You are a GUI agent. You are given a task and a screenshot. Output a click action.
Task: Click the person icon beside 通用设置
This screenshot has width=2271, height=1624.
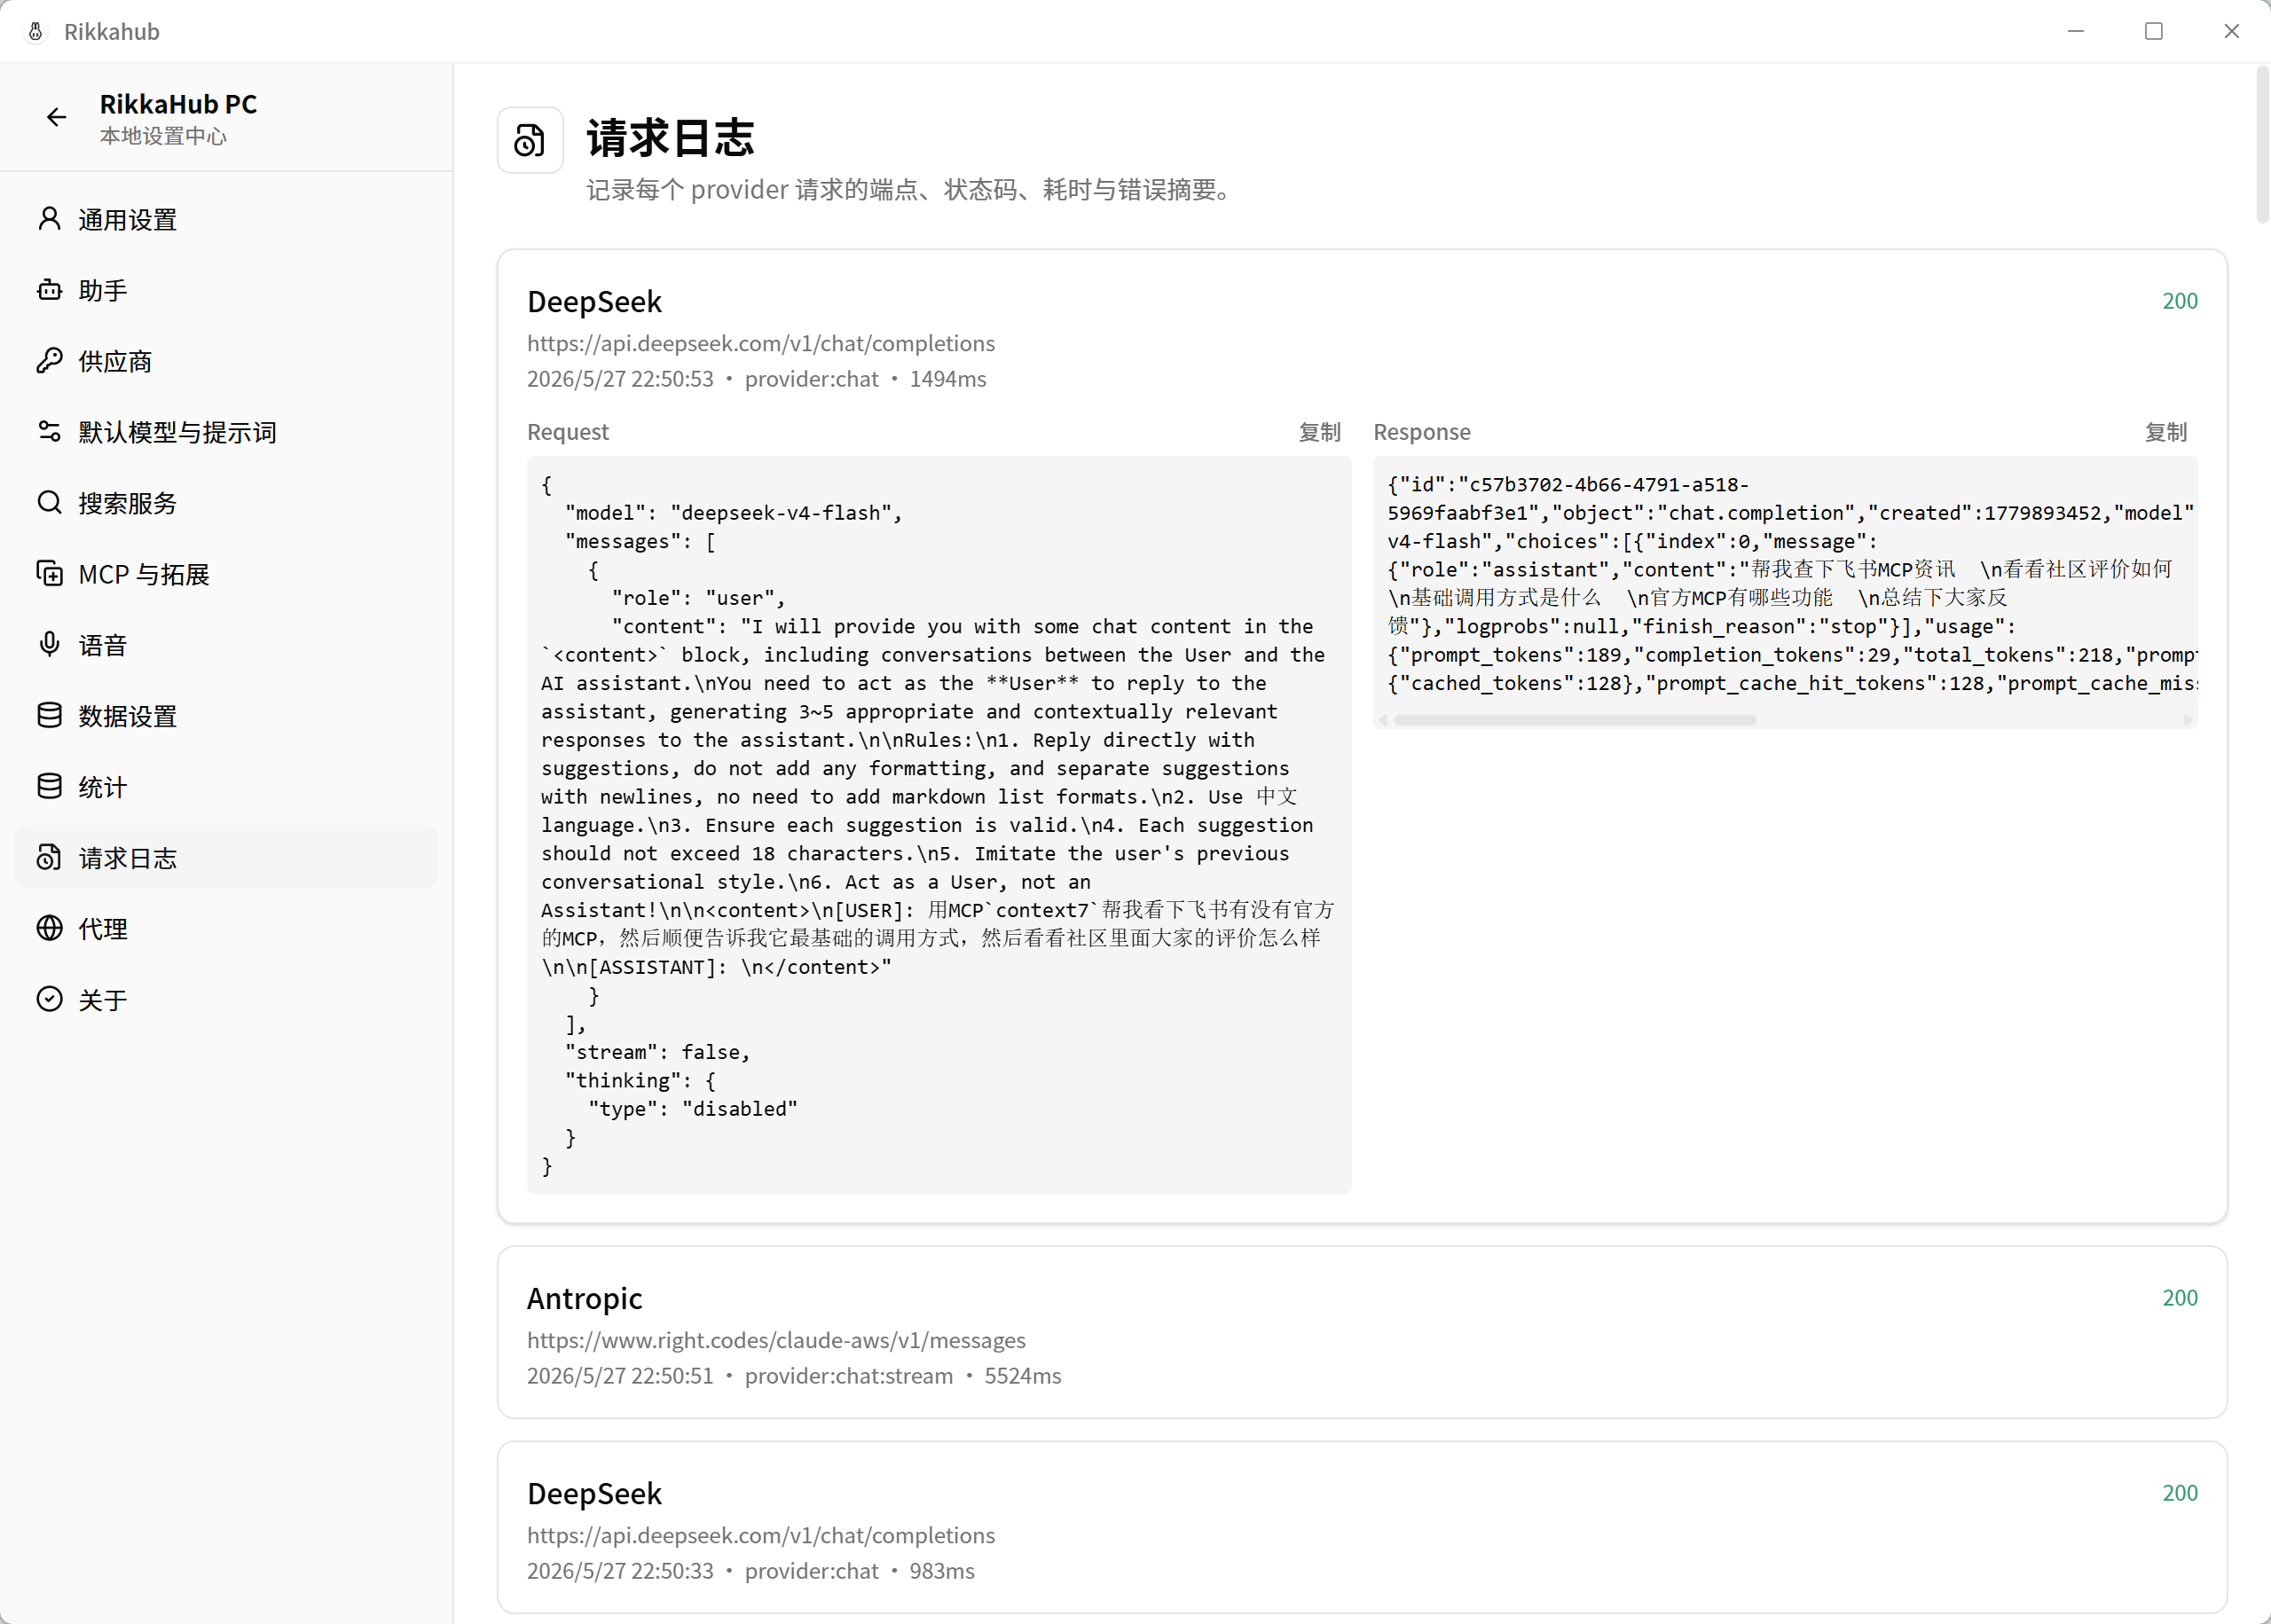point(49,219)
